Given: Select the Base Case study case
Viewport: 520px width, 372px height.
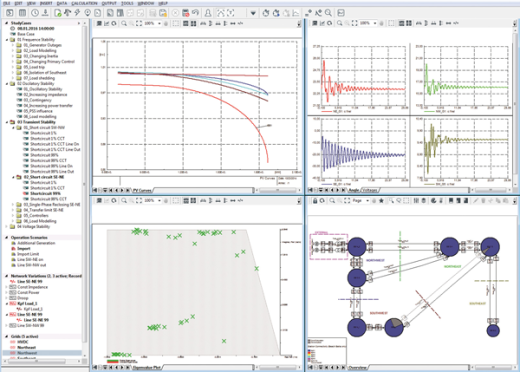Looking at the screenshot, I should 26,34.
